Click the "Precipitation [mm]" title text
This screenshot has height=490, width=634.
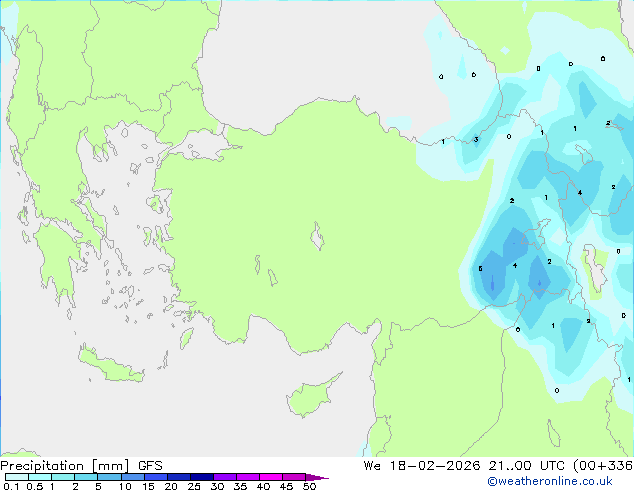(65, 466)
